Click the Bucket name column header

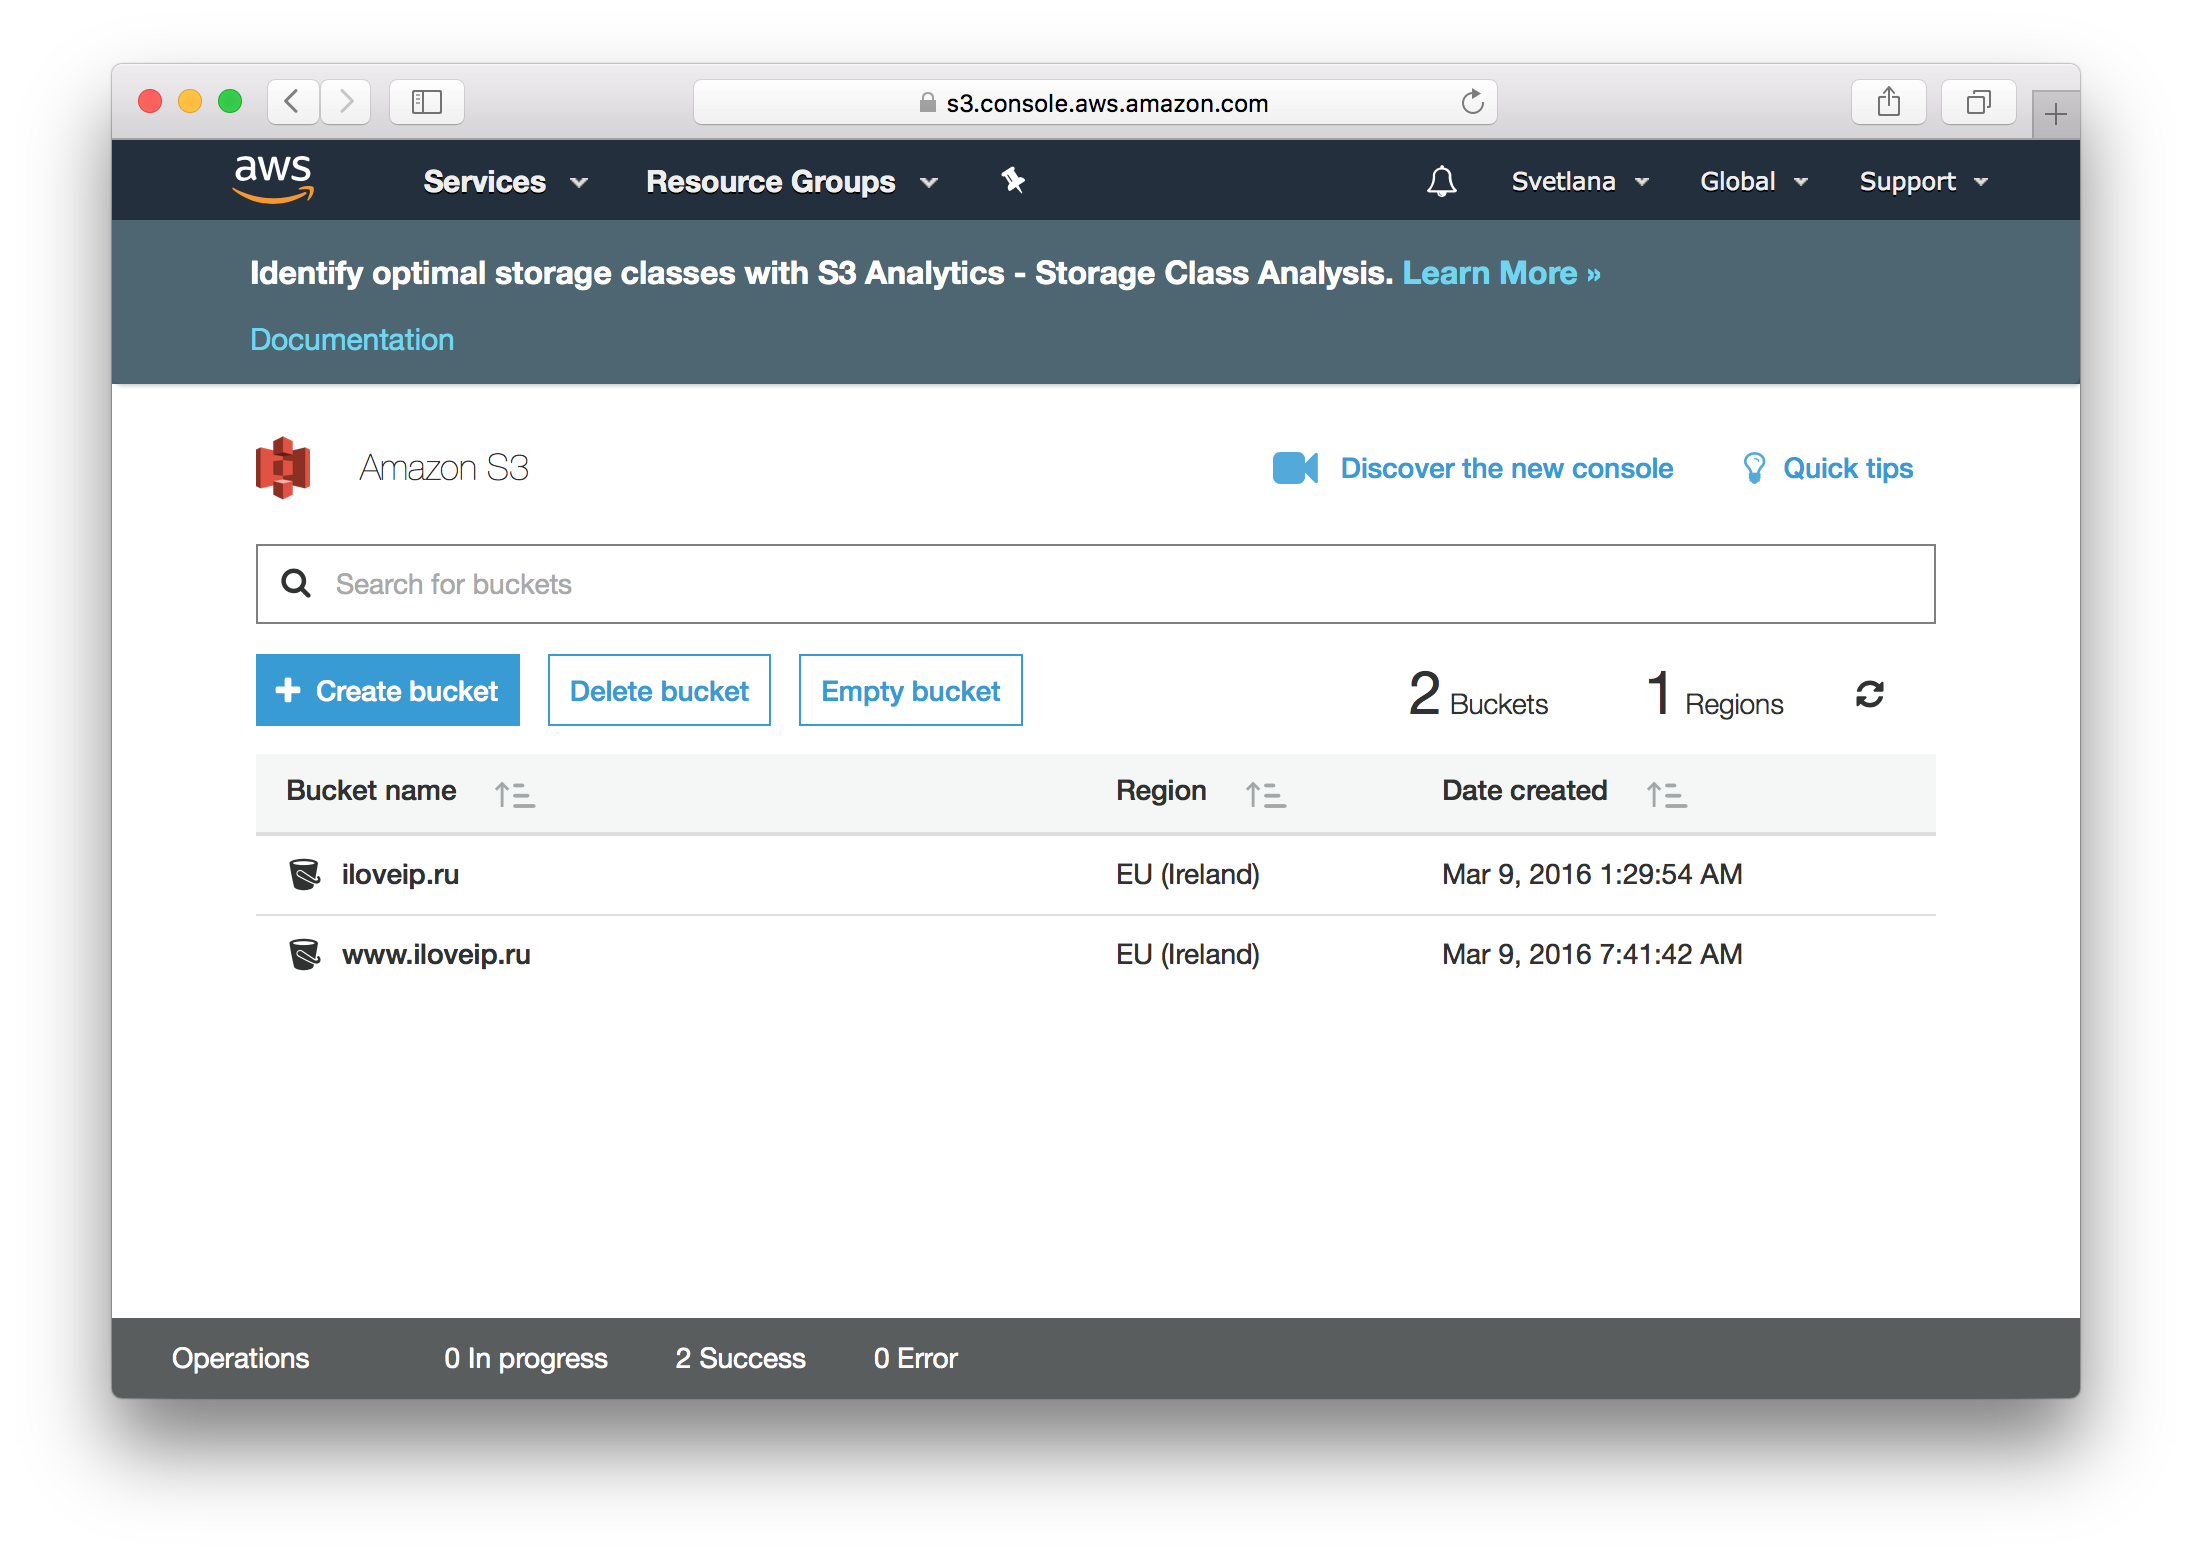371,790
